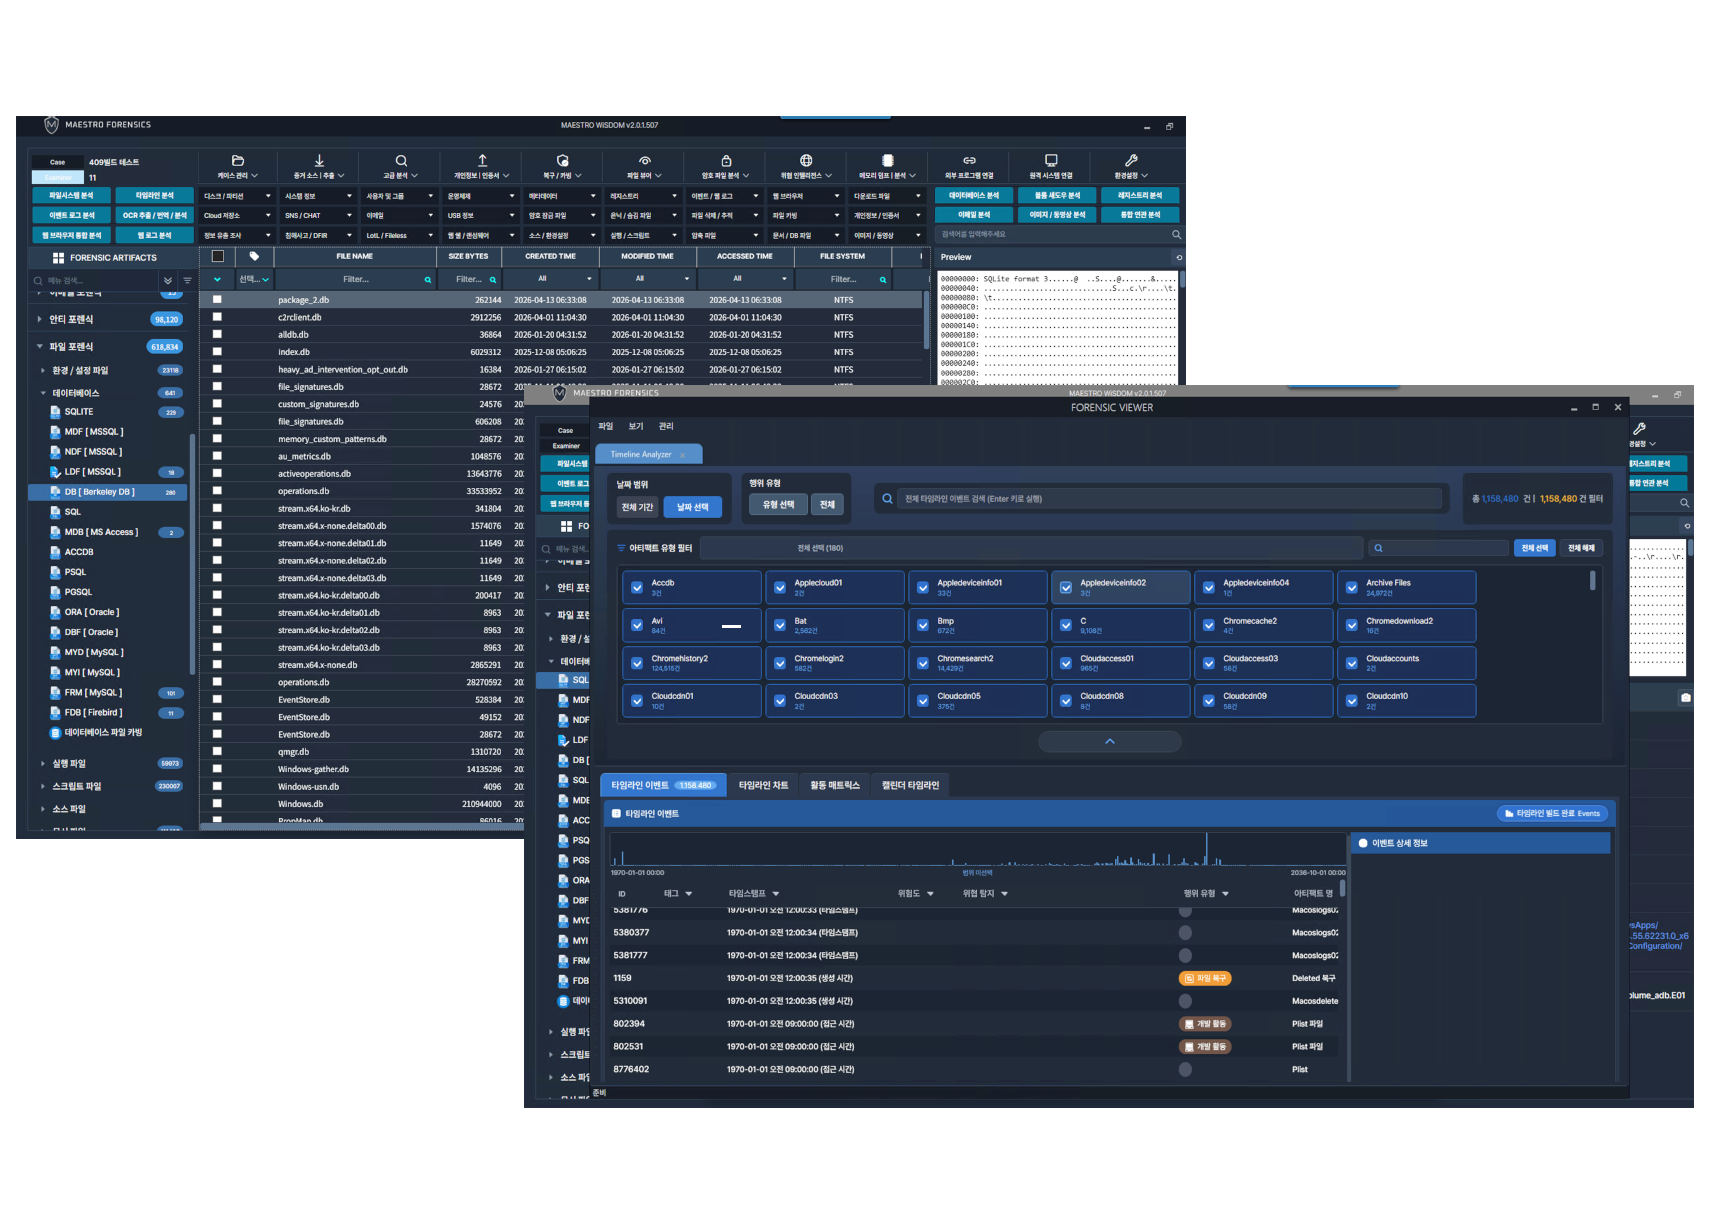
Task: Open the 보기 menu in Forensic Viewer
Action: pyautogui.click(x=636, y=426)
